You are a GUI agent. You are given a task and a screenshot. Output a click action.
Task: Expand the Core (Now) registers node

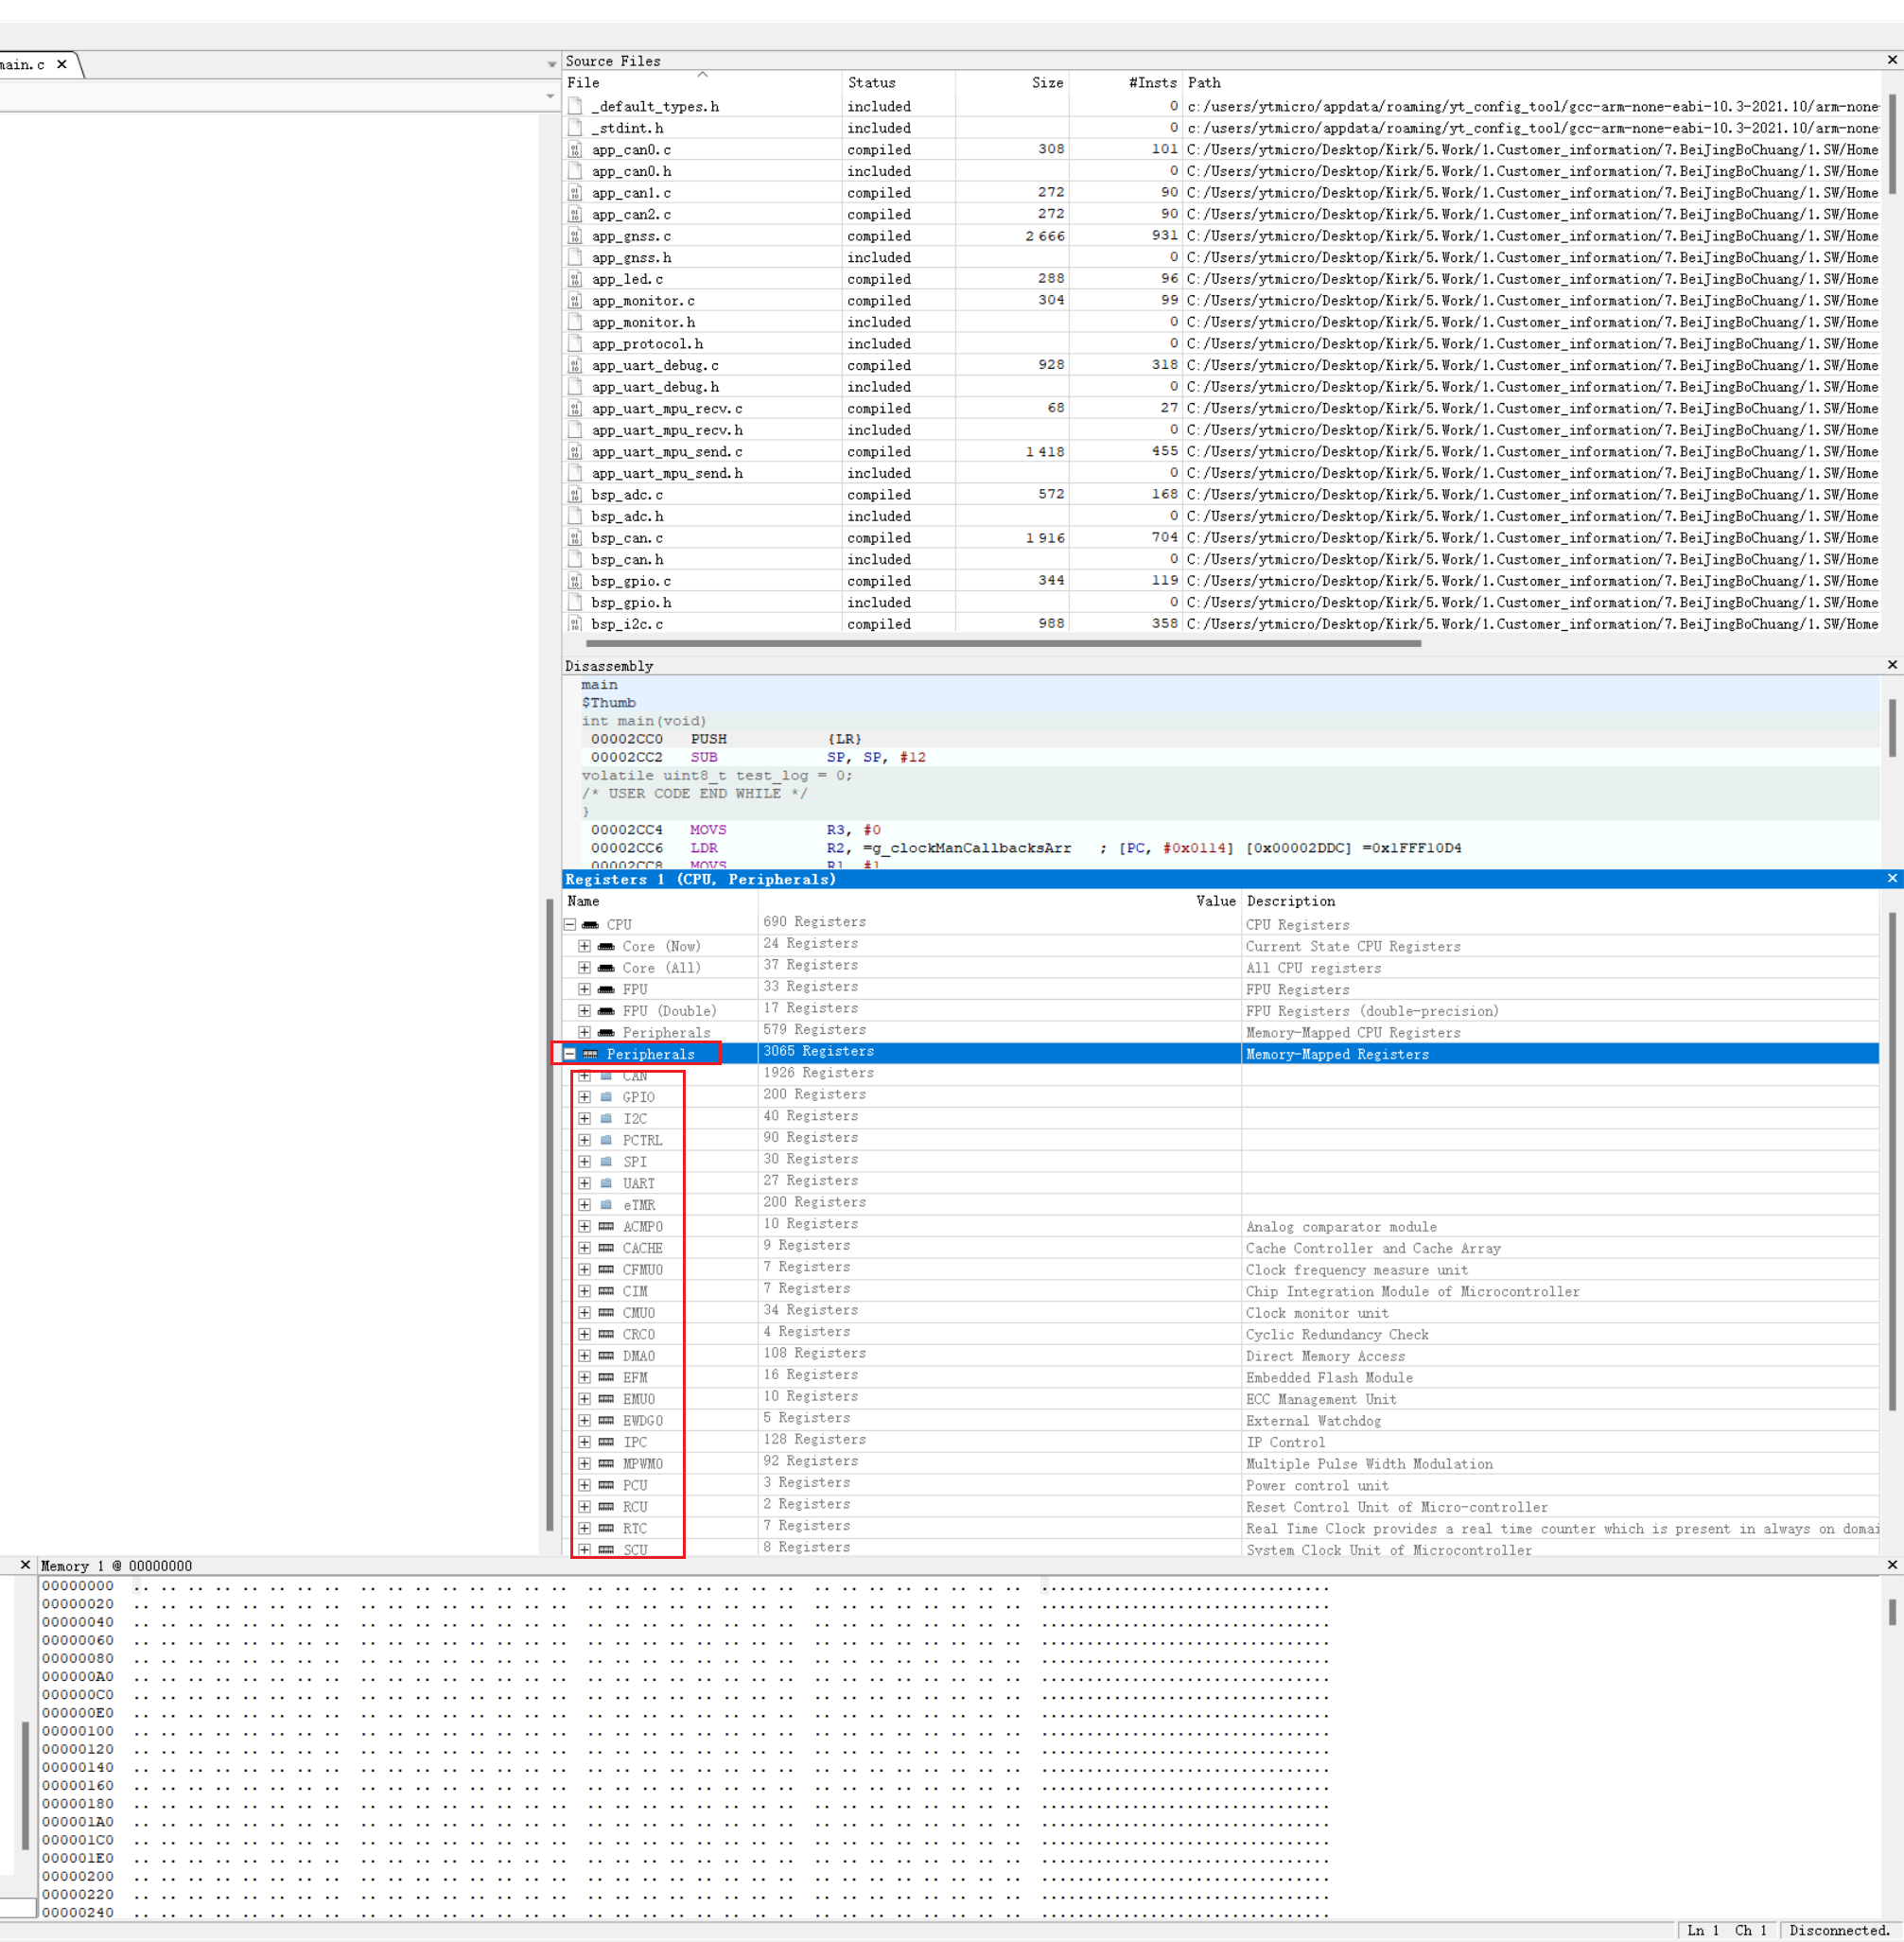tap(584, 946)
